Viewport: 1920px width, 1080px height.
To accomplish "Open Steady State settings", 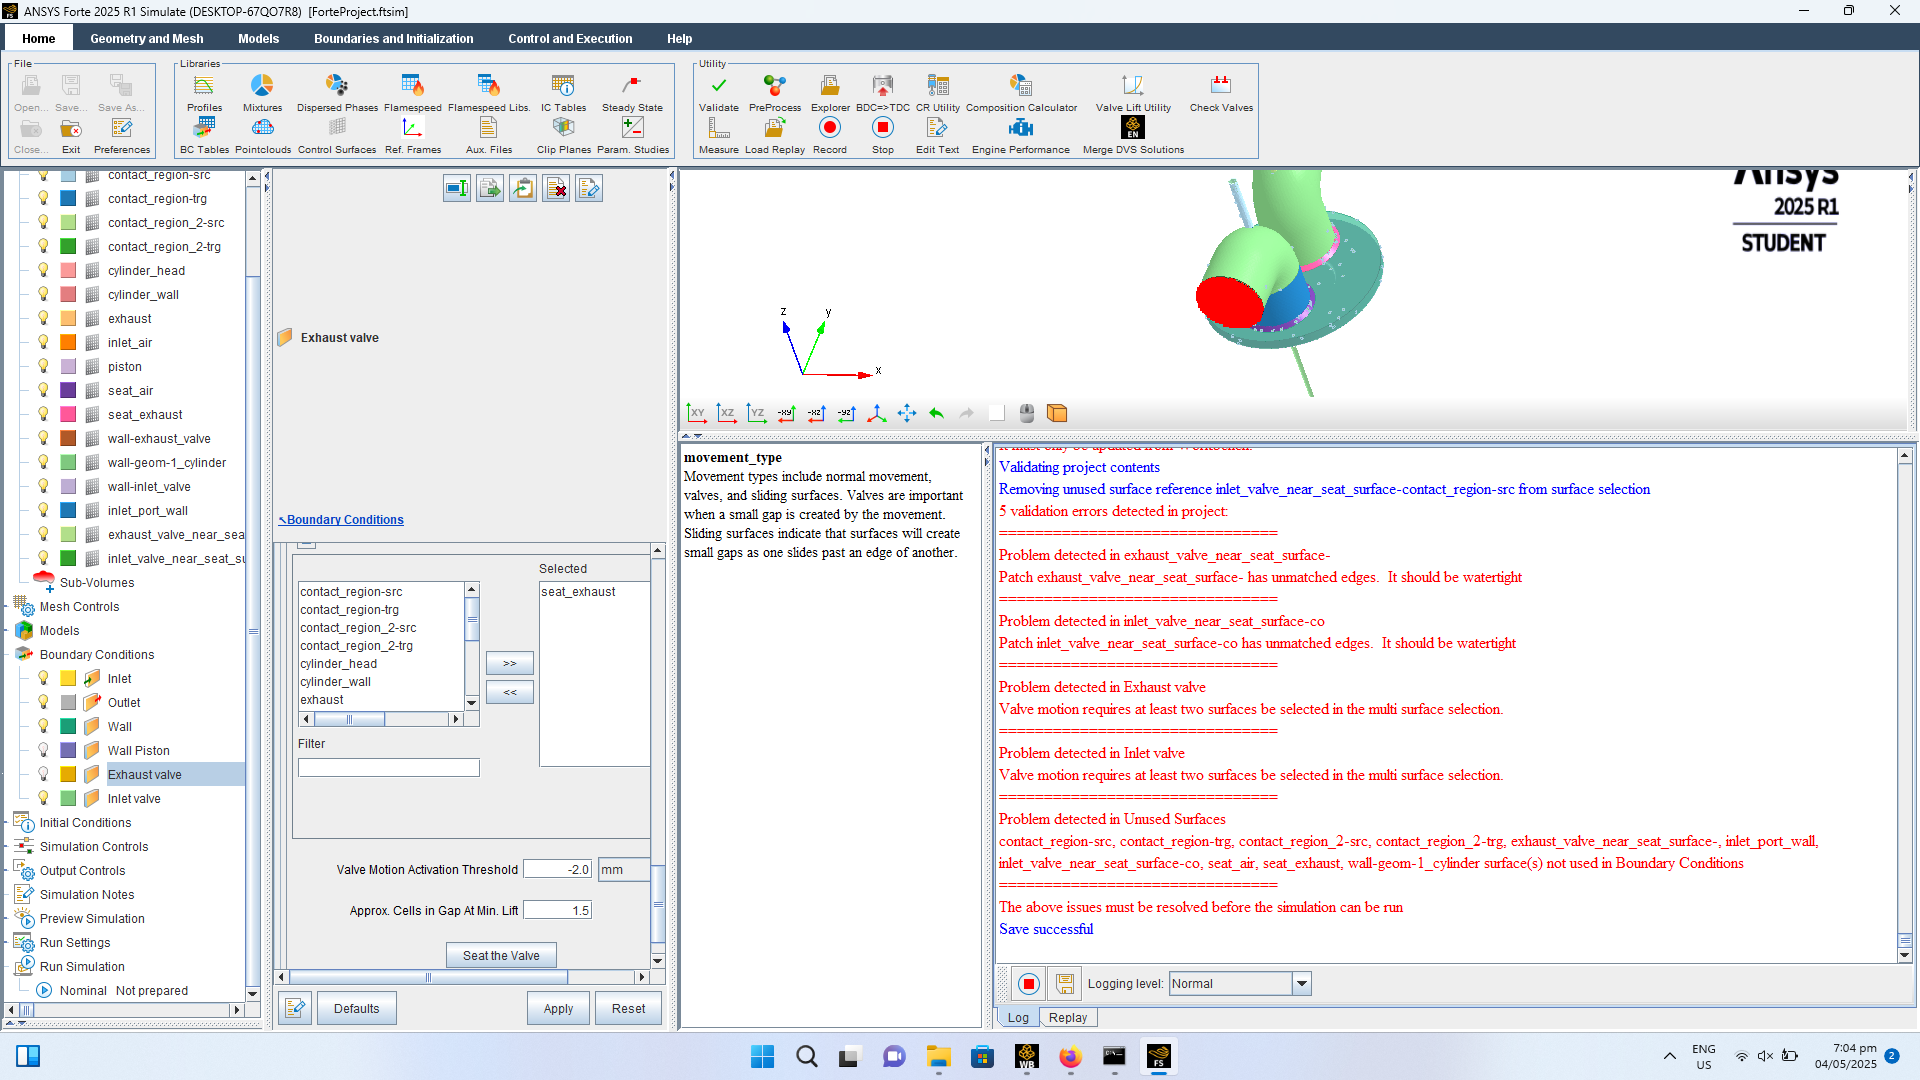I will click(x=632, y=93).
